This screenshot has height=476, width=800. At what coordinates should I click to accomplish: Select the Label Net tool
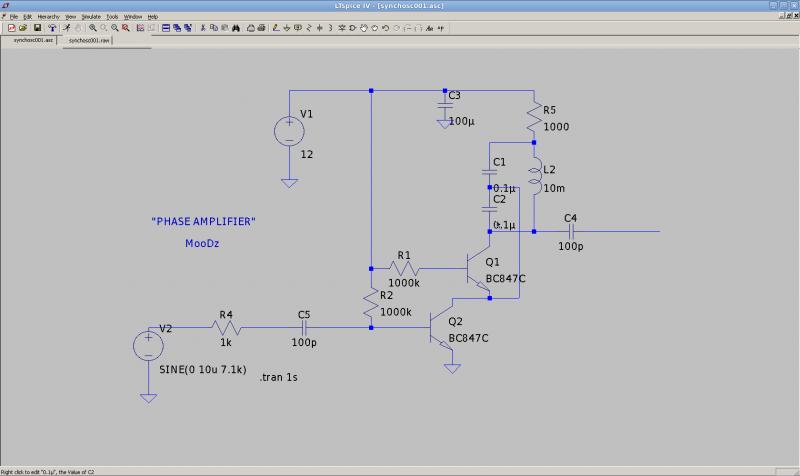tap(298, 28)
